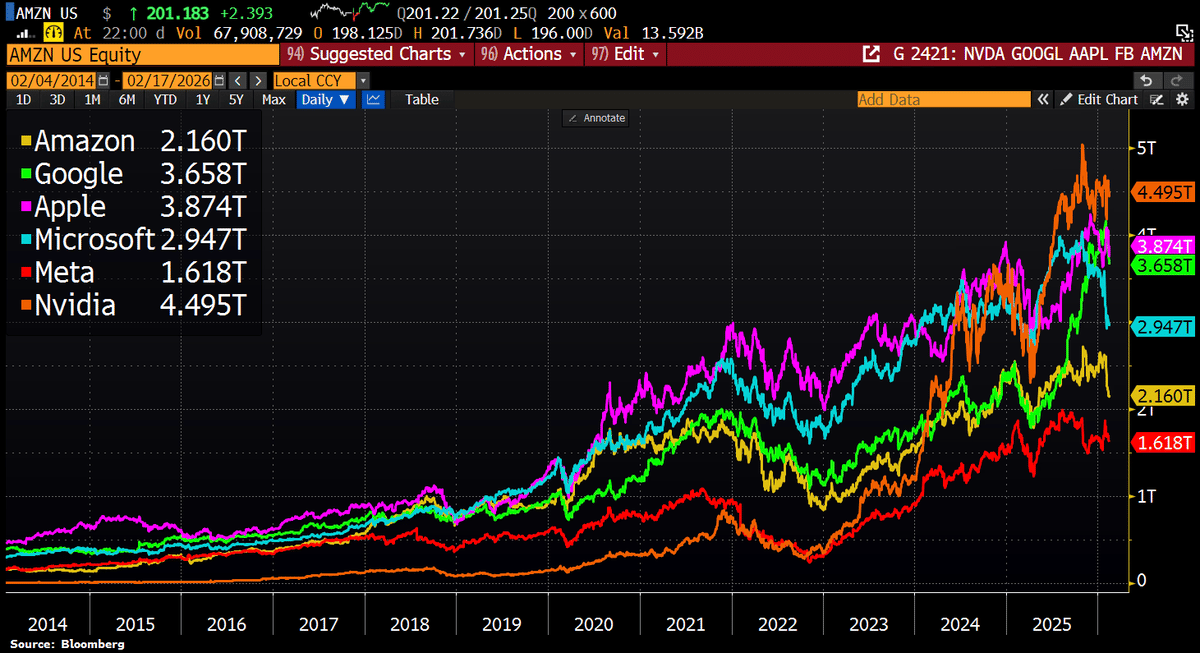Open the end date calendar picker
1200x653 pixels.
point(220,80)
